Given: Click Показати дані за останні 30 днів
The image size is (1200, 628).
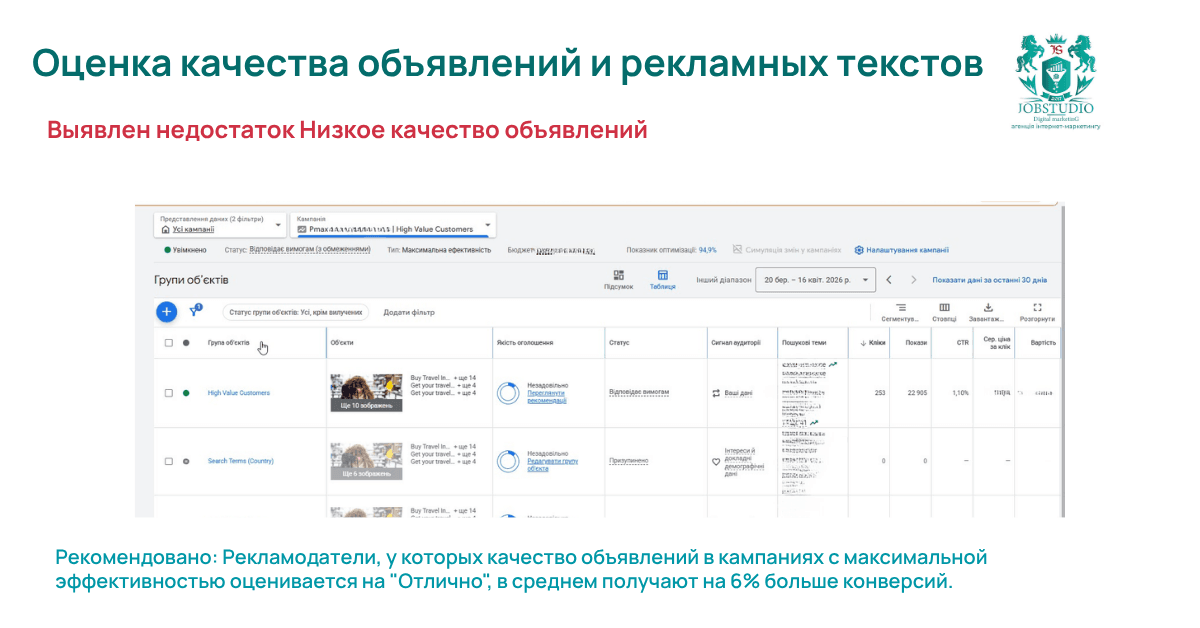Looking at the screenshot, I should pyautogui.click(x=990, y=280).
